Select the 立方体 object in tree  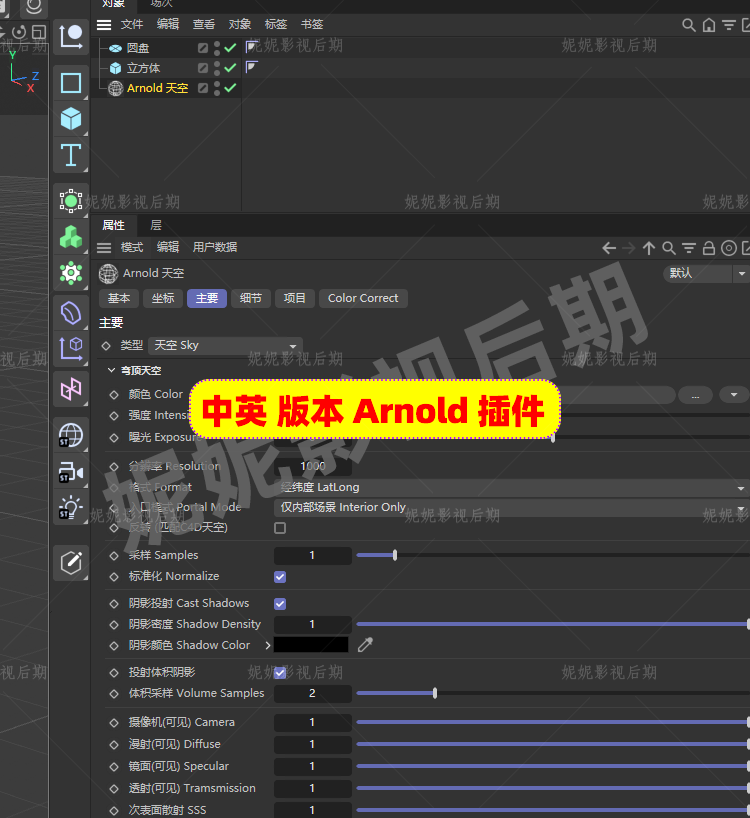click(x=143, y=68)
